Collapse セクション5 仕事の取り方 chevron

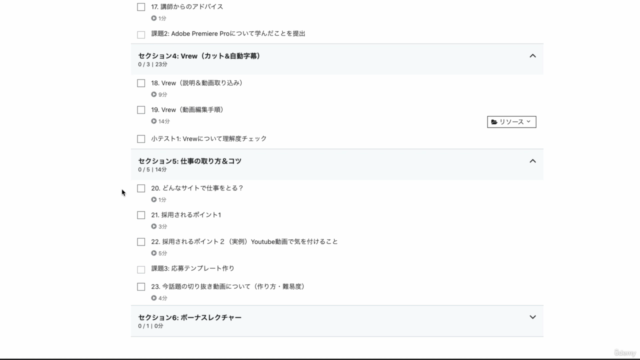(x=533, y=161)
